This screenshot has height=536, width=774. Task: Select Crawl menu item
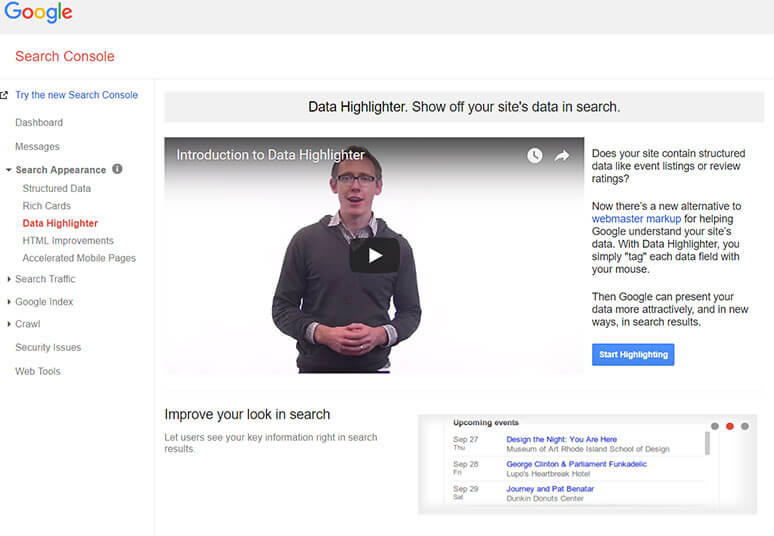(x=28, y=324)
